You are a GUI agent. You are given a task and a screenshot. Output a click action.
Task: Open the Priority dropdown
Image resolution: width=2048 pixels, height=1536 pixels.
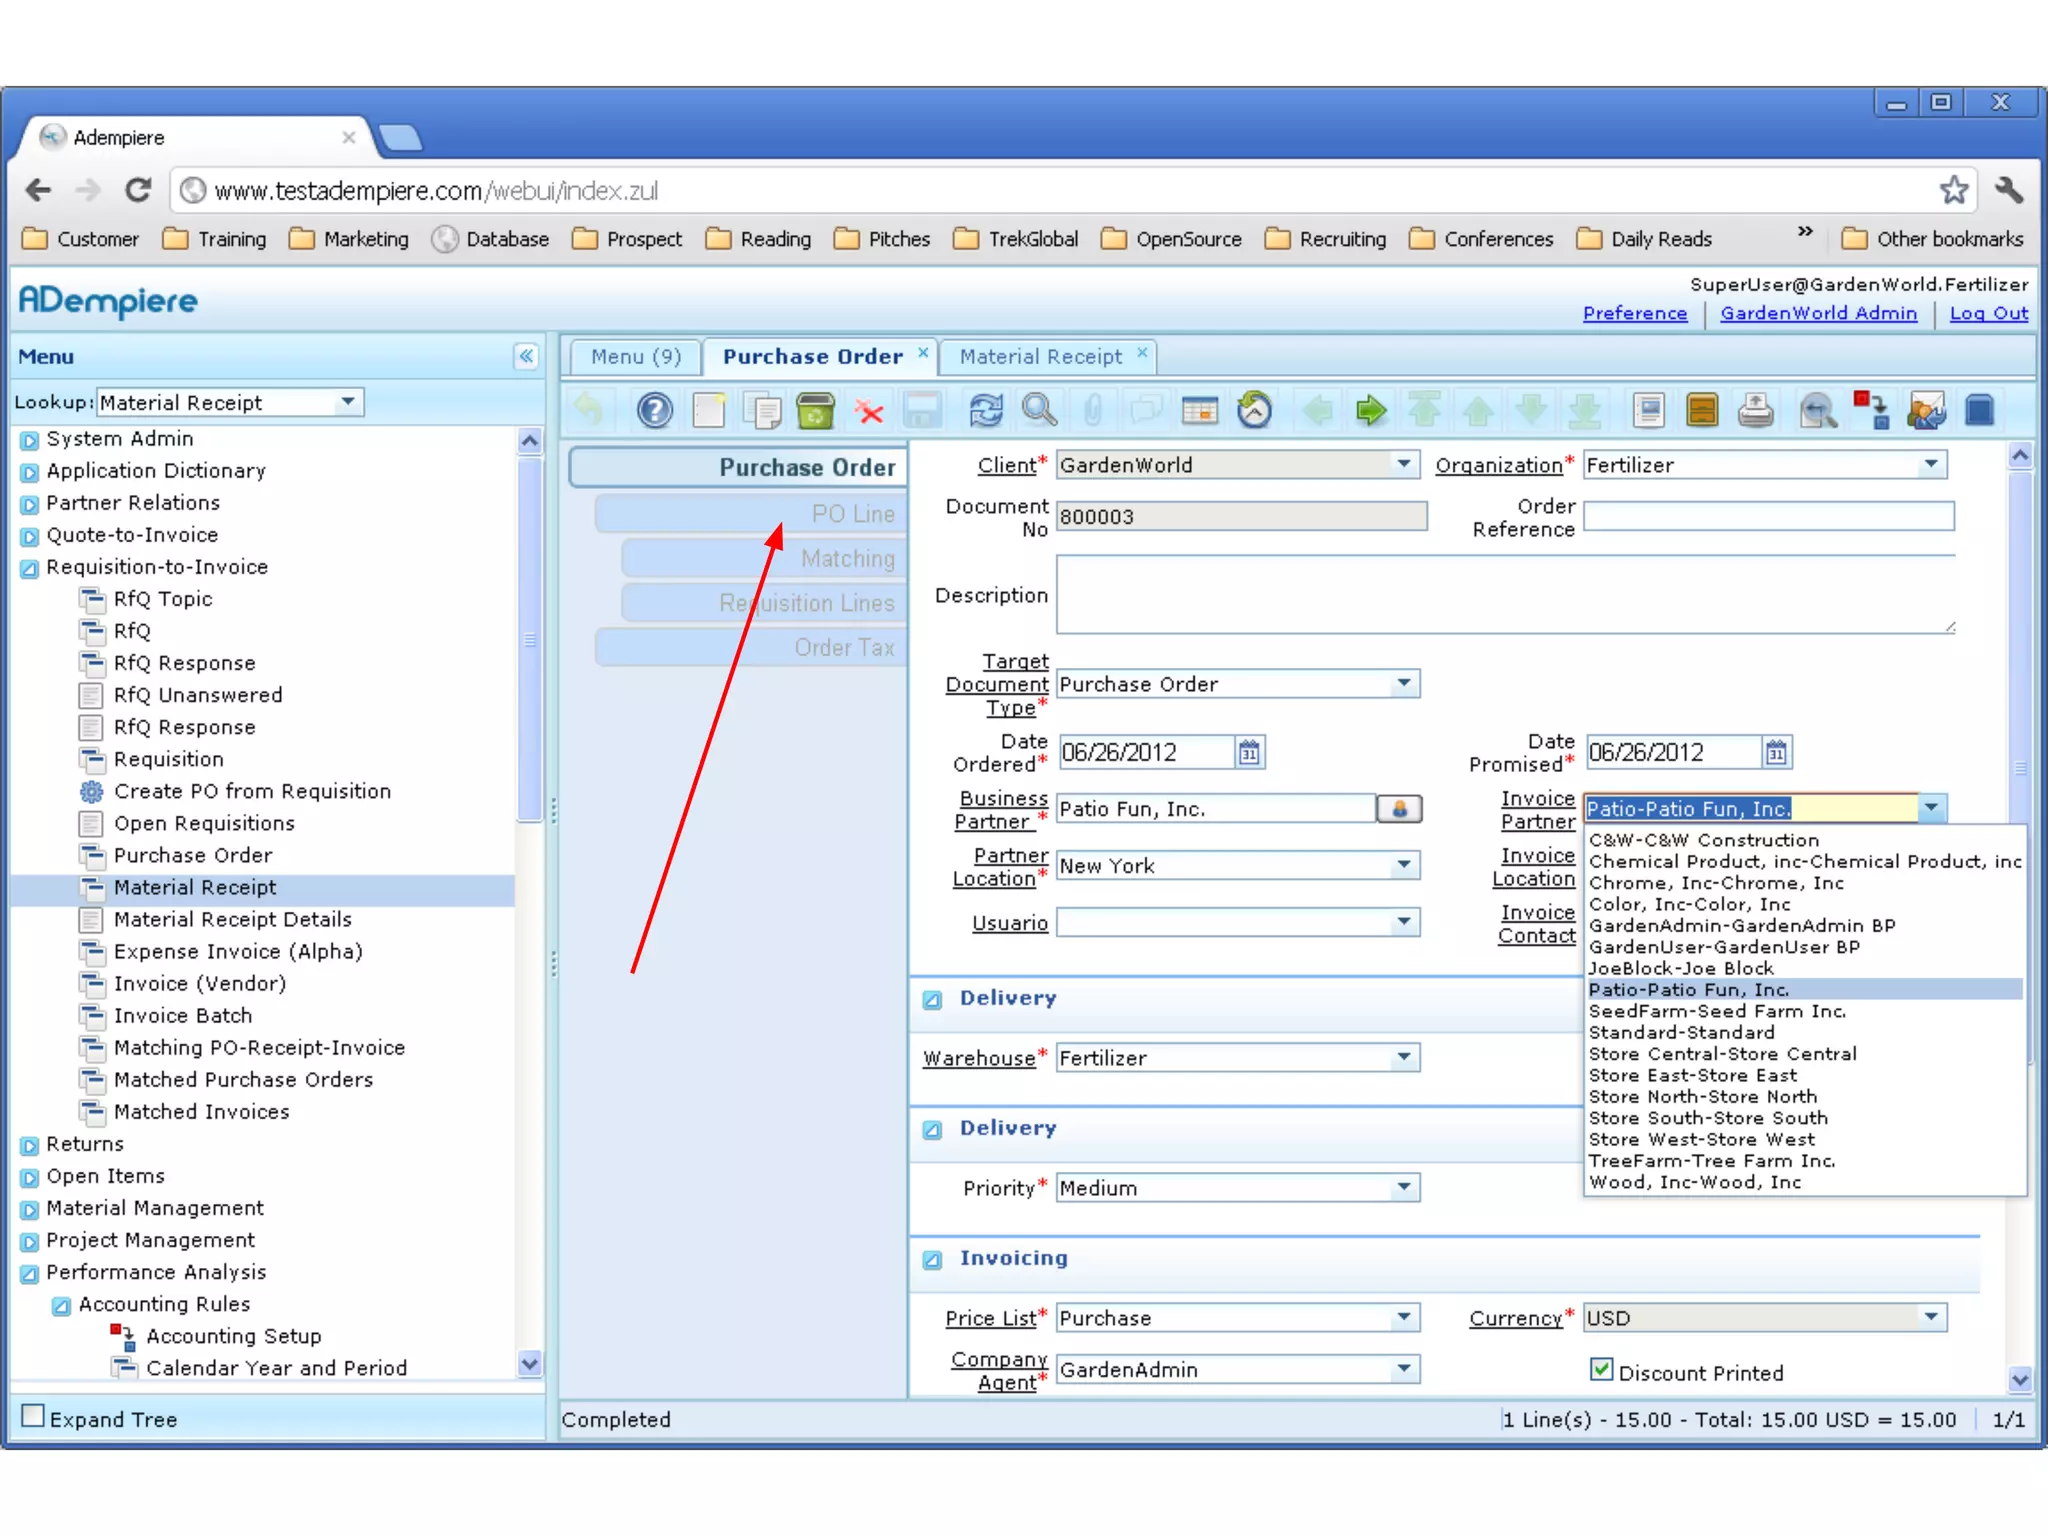(1404, 1188)
